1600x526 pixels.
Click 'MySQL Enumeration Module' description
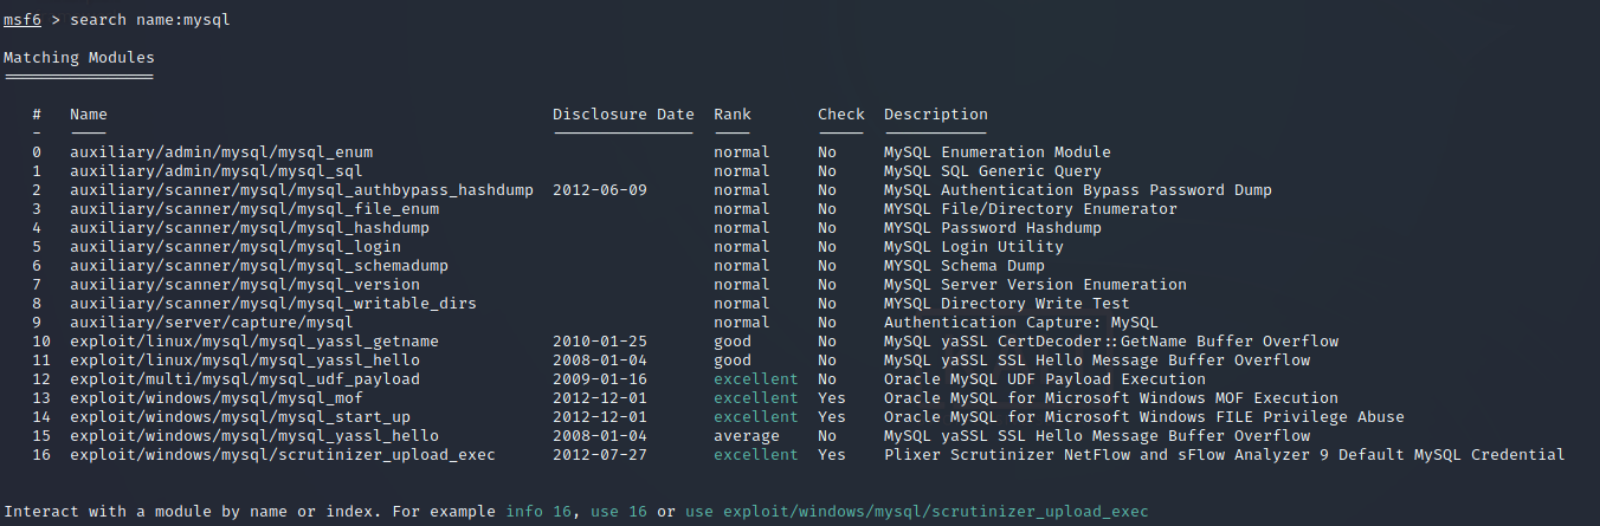(x=997, y=153)
